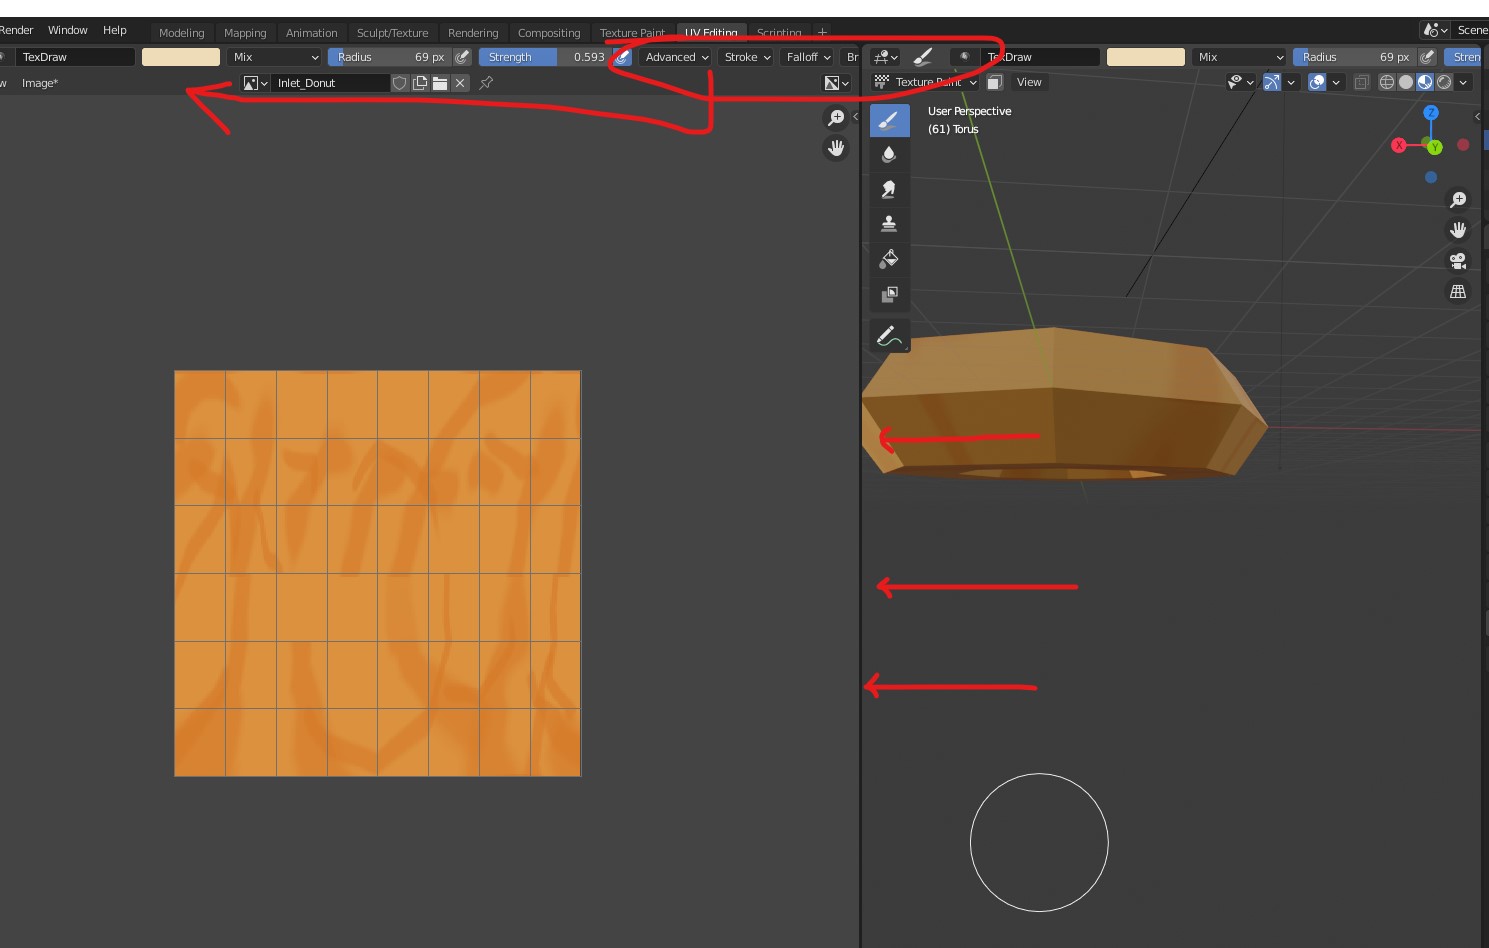
Task: Toggle strength pressure sensitivity in image editor
Action: pos(622,57)
